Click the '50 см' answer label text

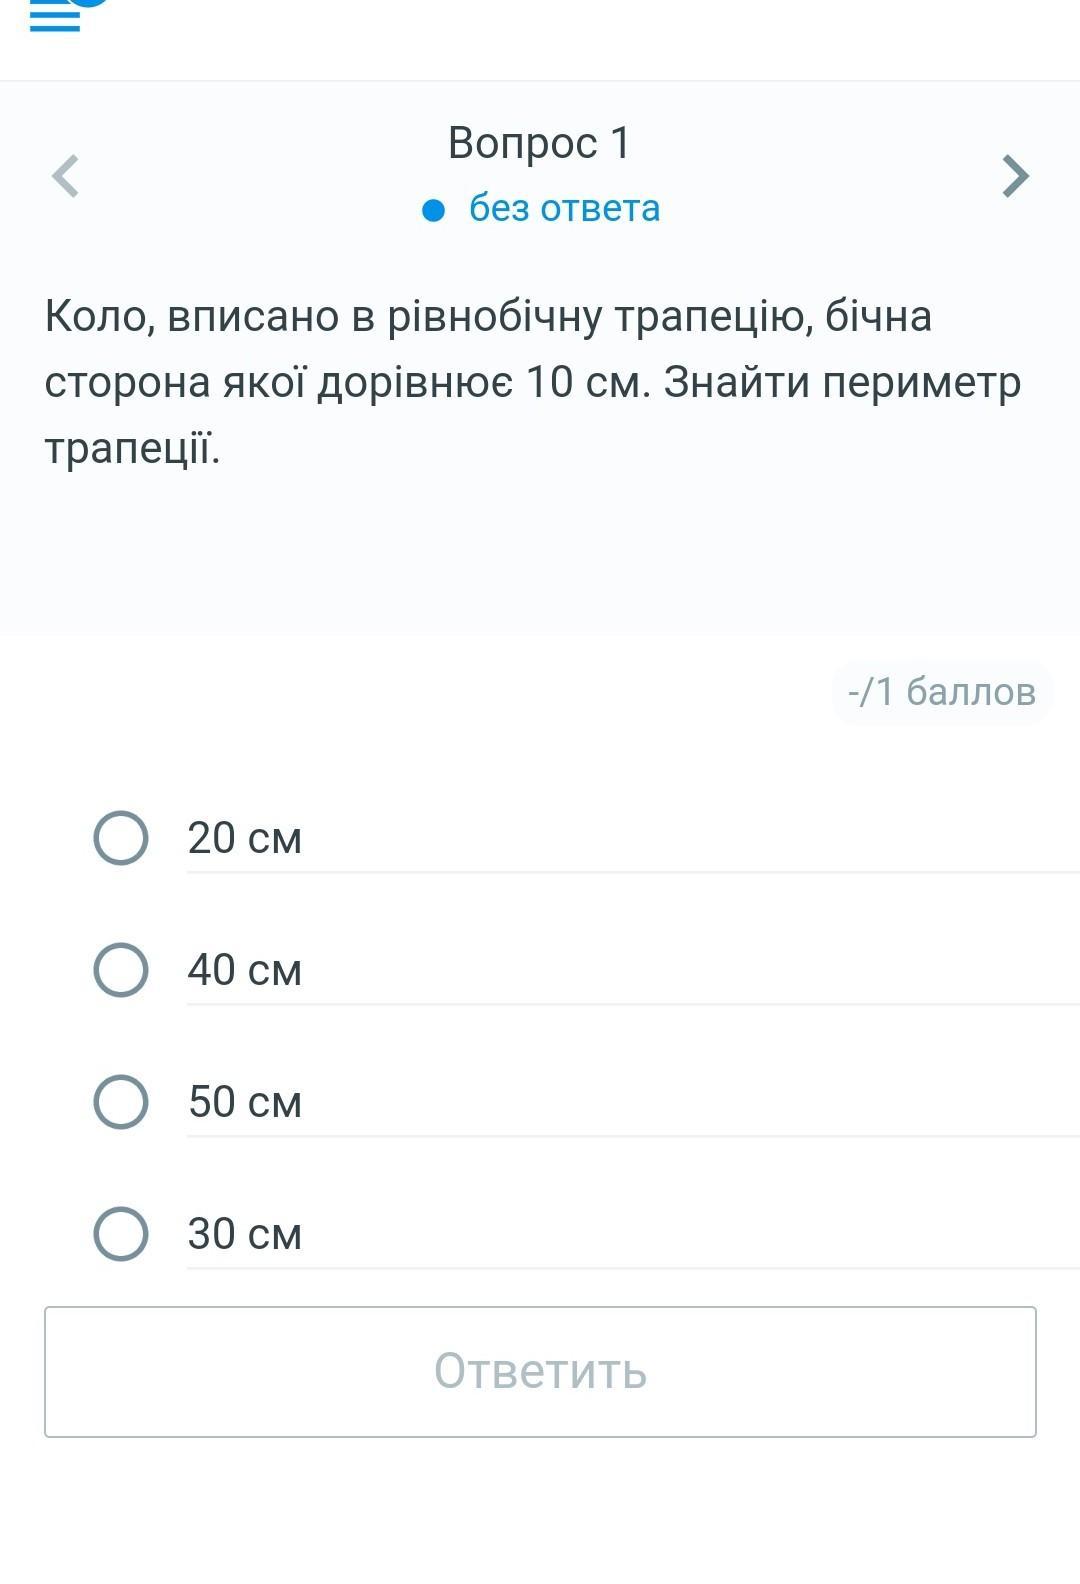244,1102
